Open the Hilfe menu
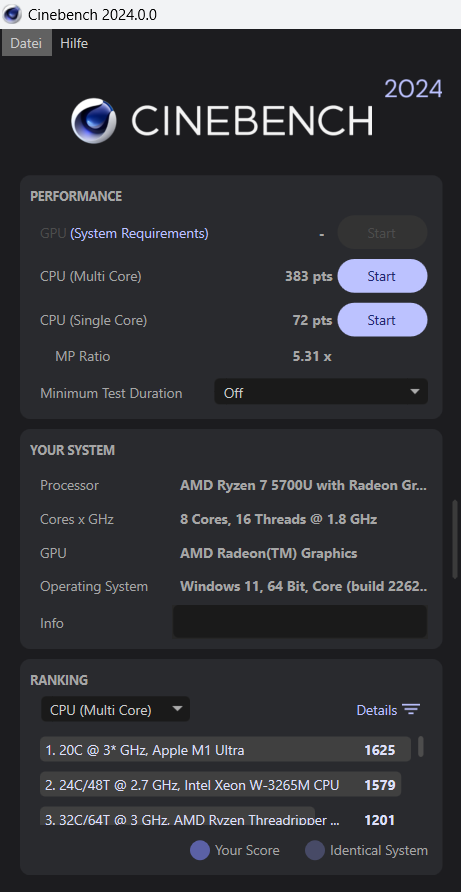This screenshot has width=461, height=892. (x=74, y=43)
